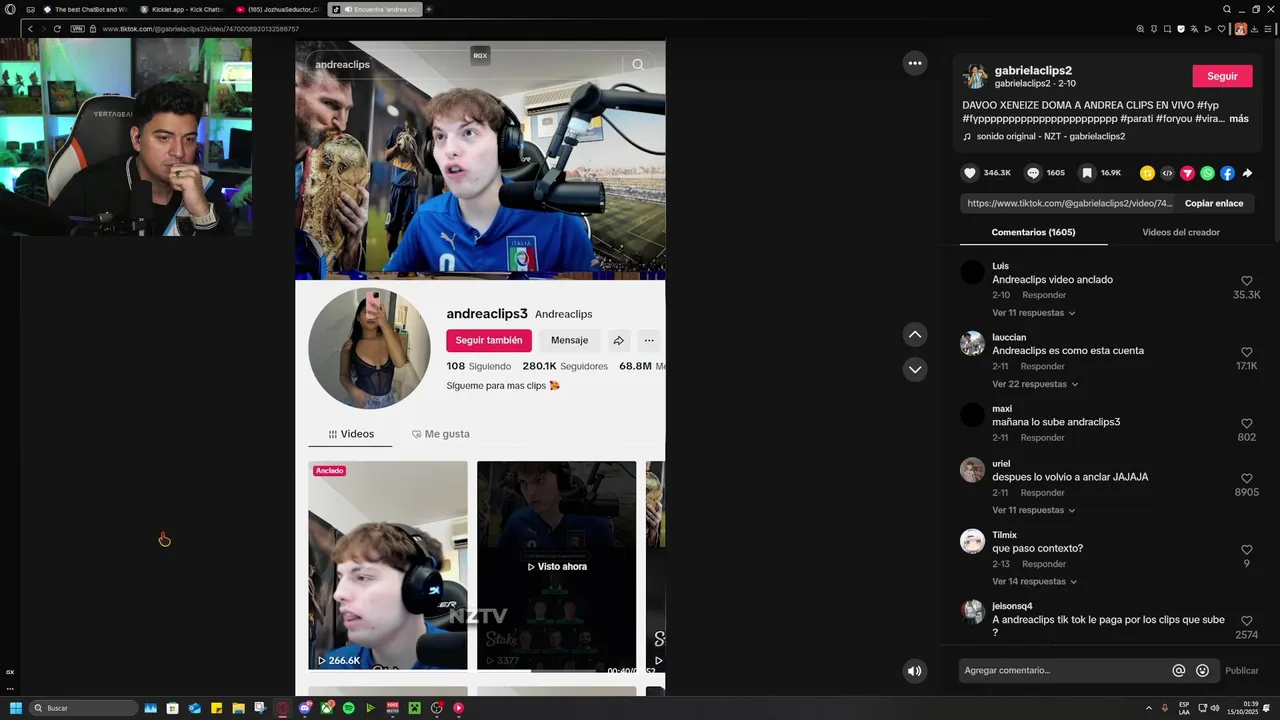This screenshot has width=1280, height=720.
Task: Open taskbar volume control
Action: [x=1215, y=708]
